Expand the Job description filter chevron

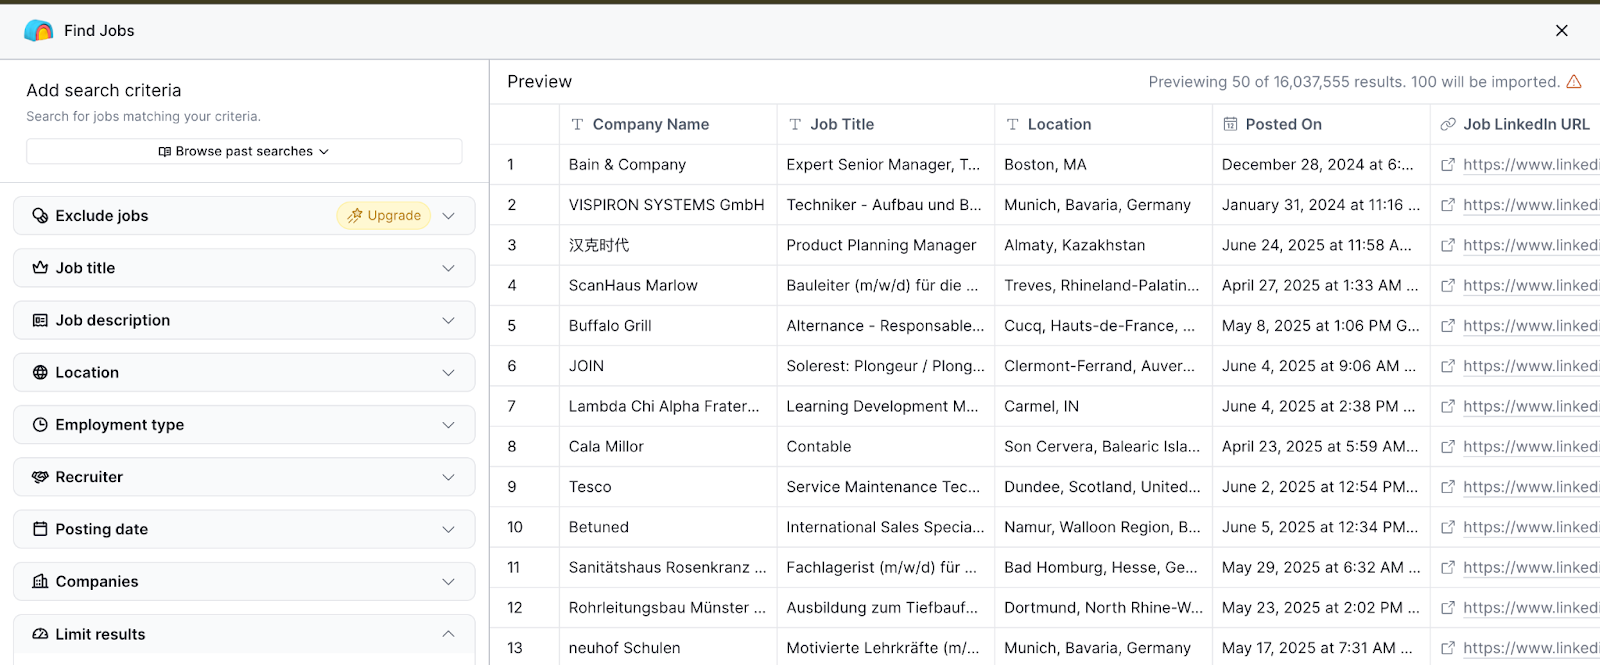point(448,320)
